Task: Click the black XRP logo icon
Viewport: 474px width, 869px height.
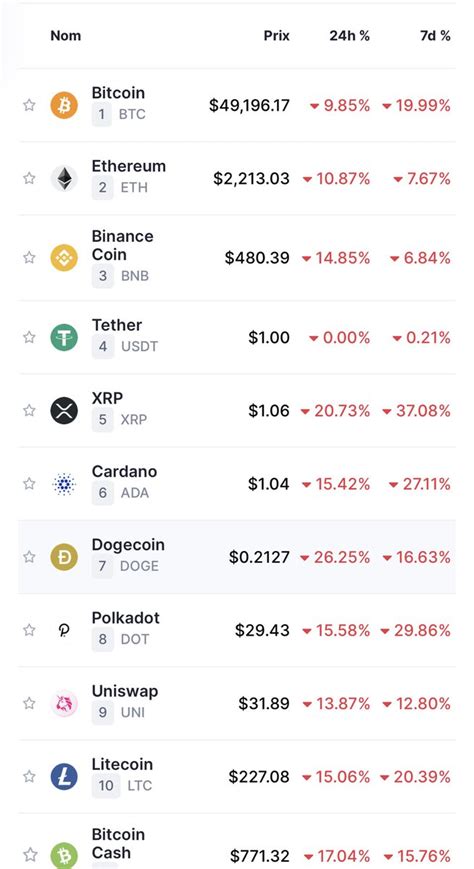Action: tap(64, 411)
